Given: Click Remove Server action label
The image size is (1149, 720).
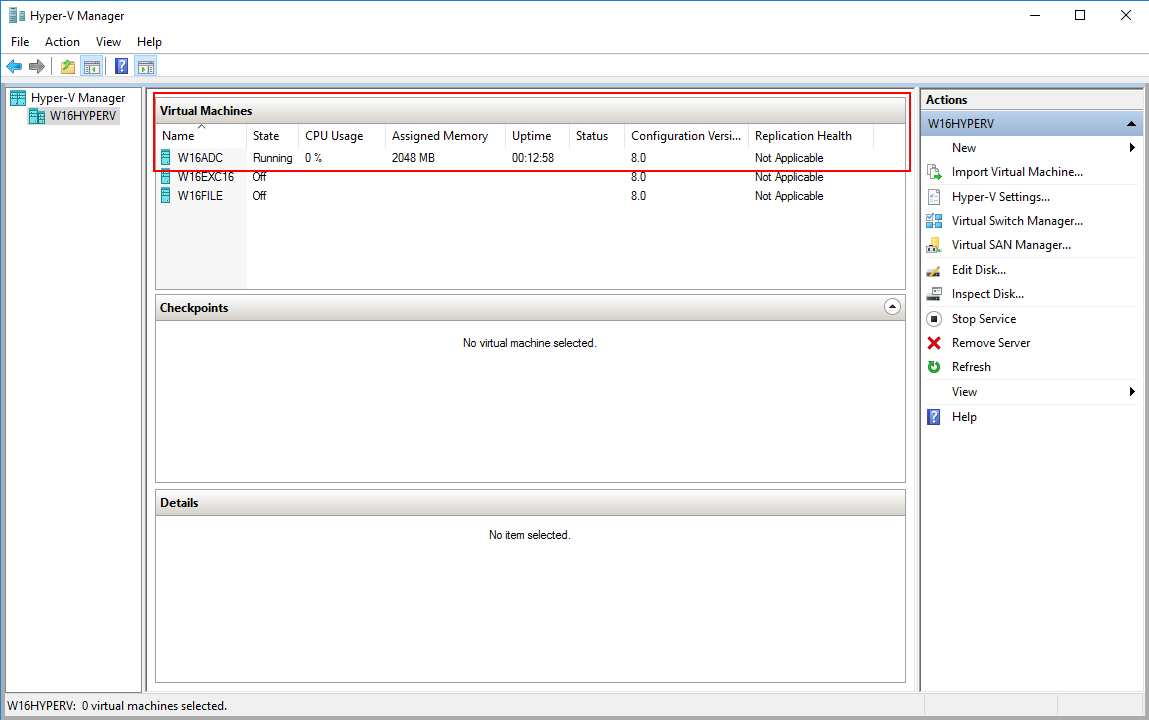Looking at the screenshot, I should 991,343.
